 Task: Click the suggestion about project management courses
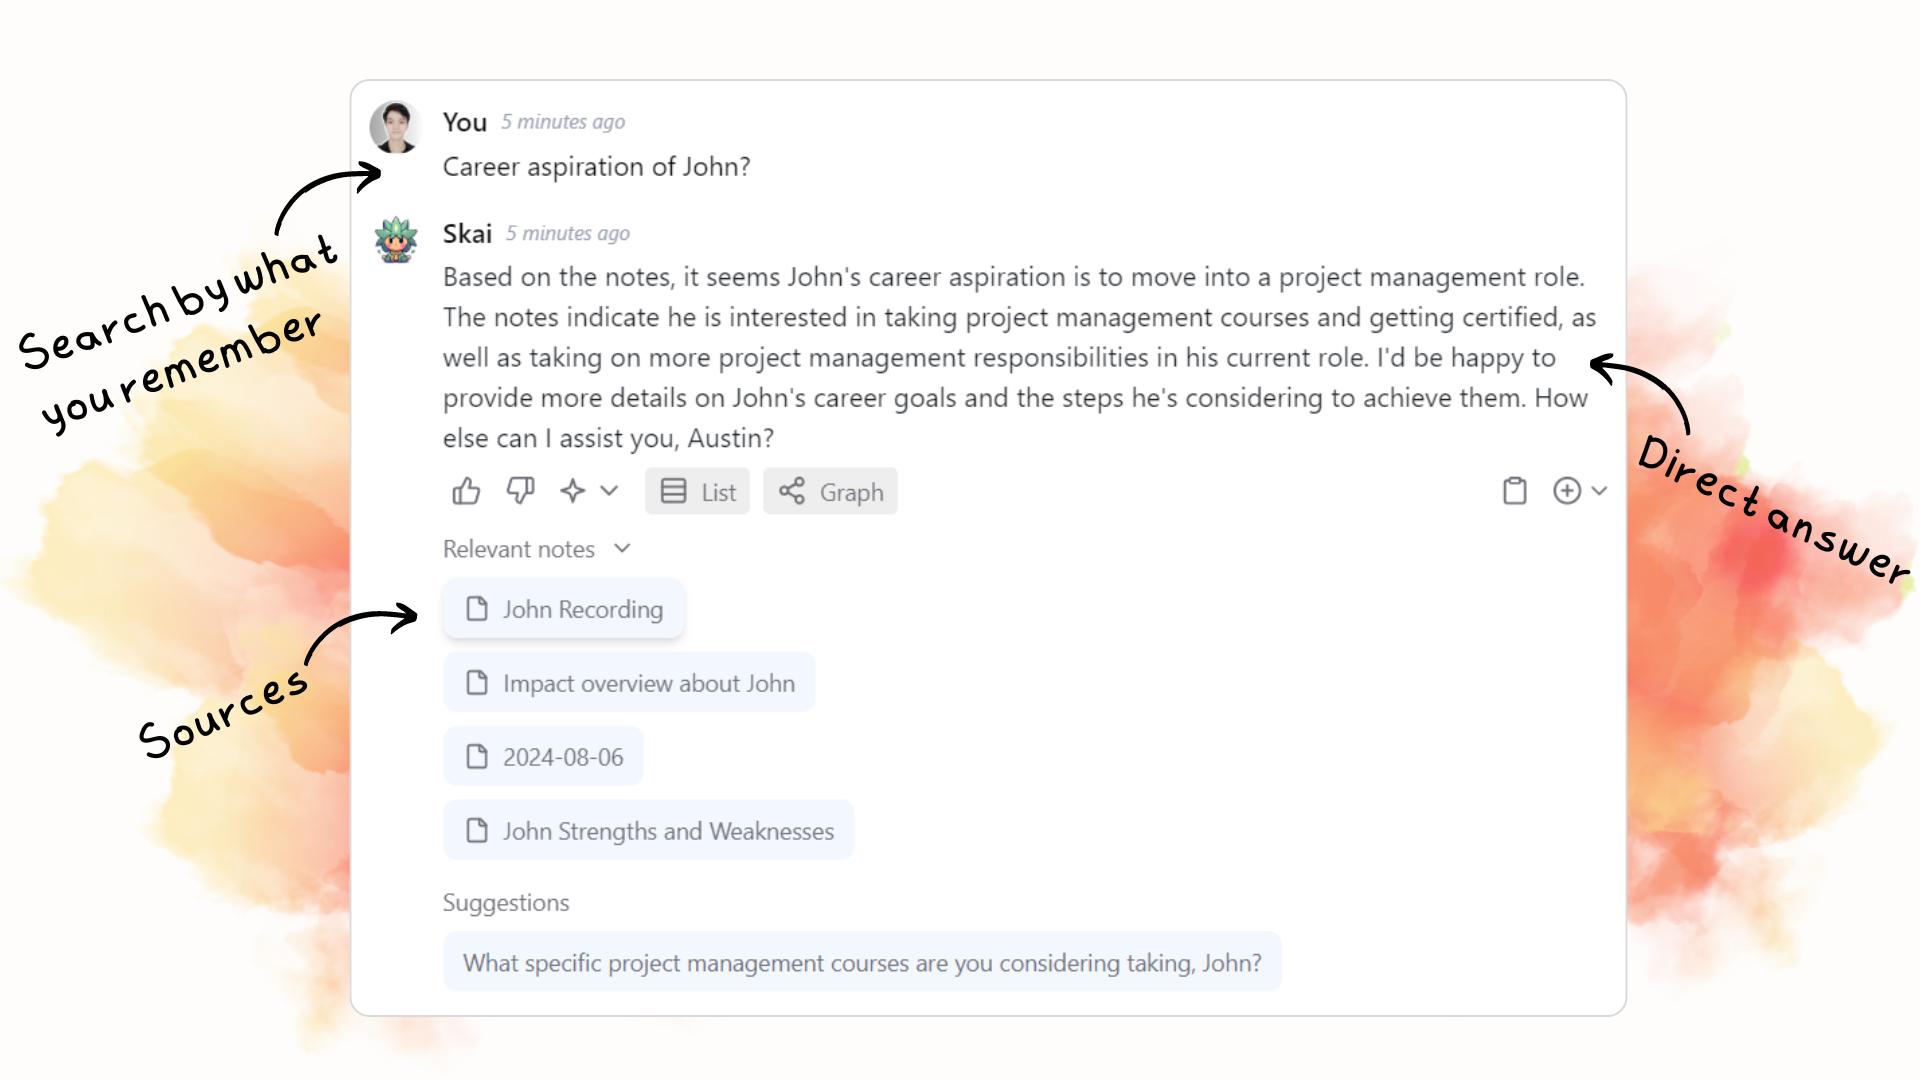(861, 961)
